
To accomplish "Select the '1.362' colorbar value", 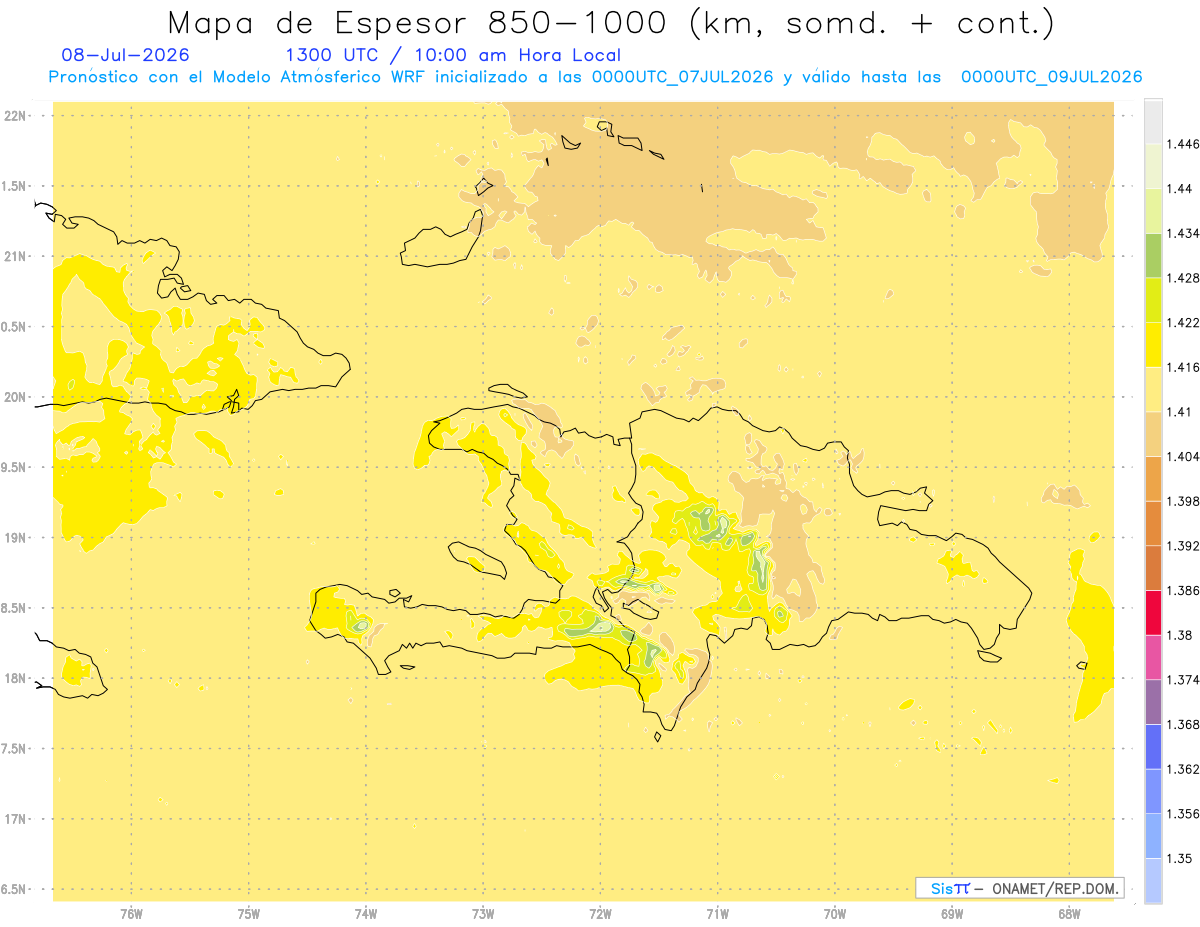I will click(1185, 769).
